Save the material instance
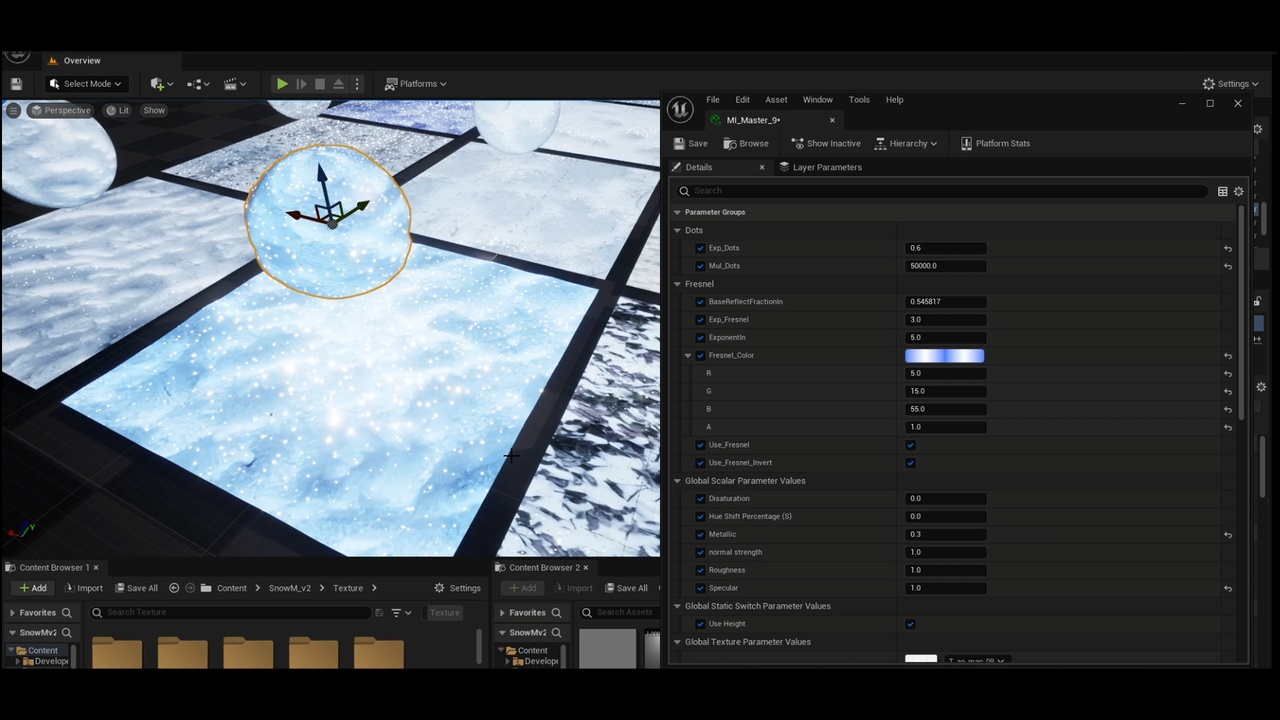This screenshot has width=1280, height=720. (x=690, y=143)
